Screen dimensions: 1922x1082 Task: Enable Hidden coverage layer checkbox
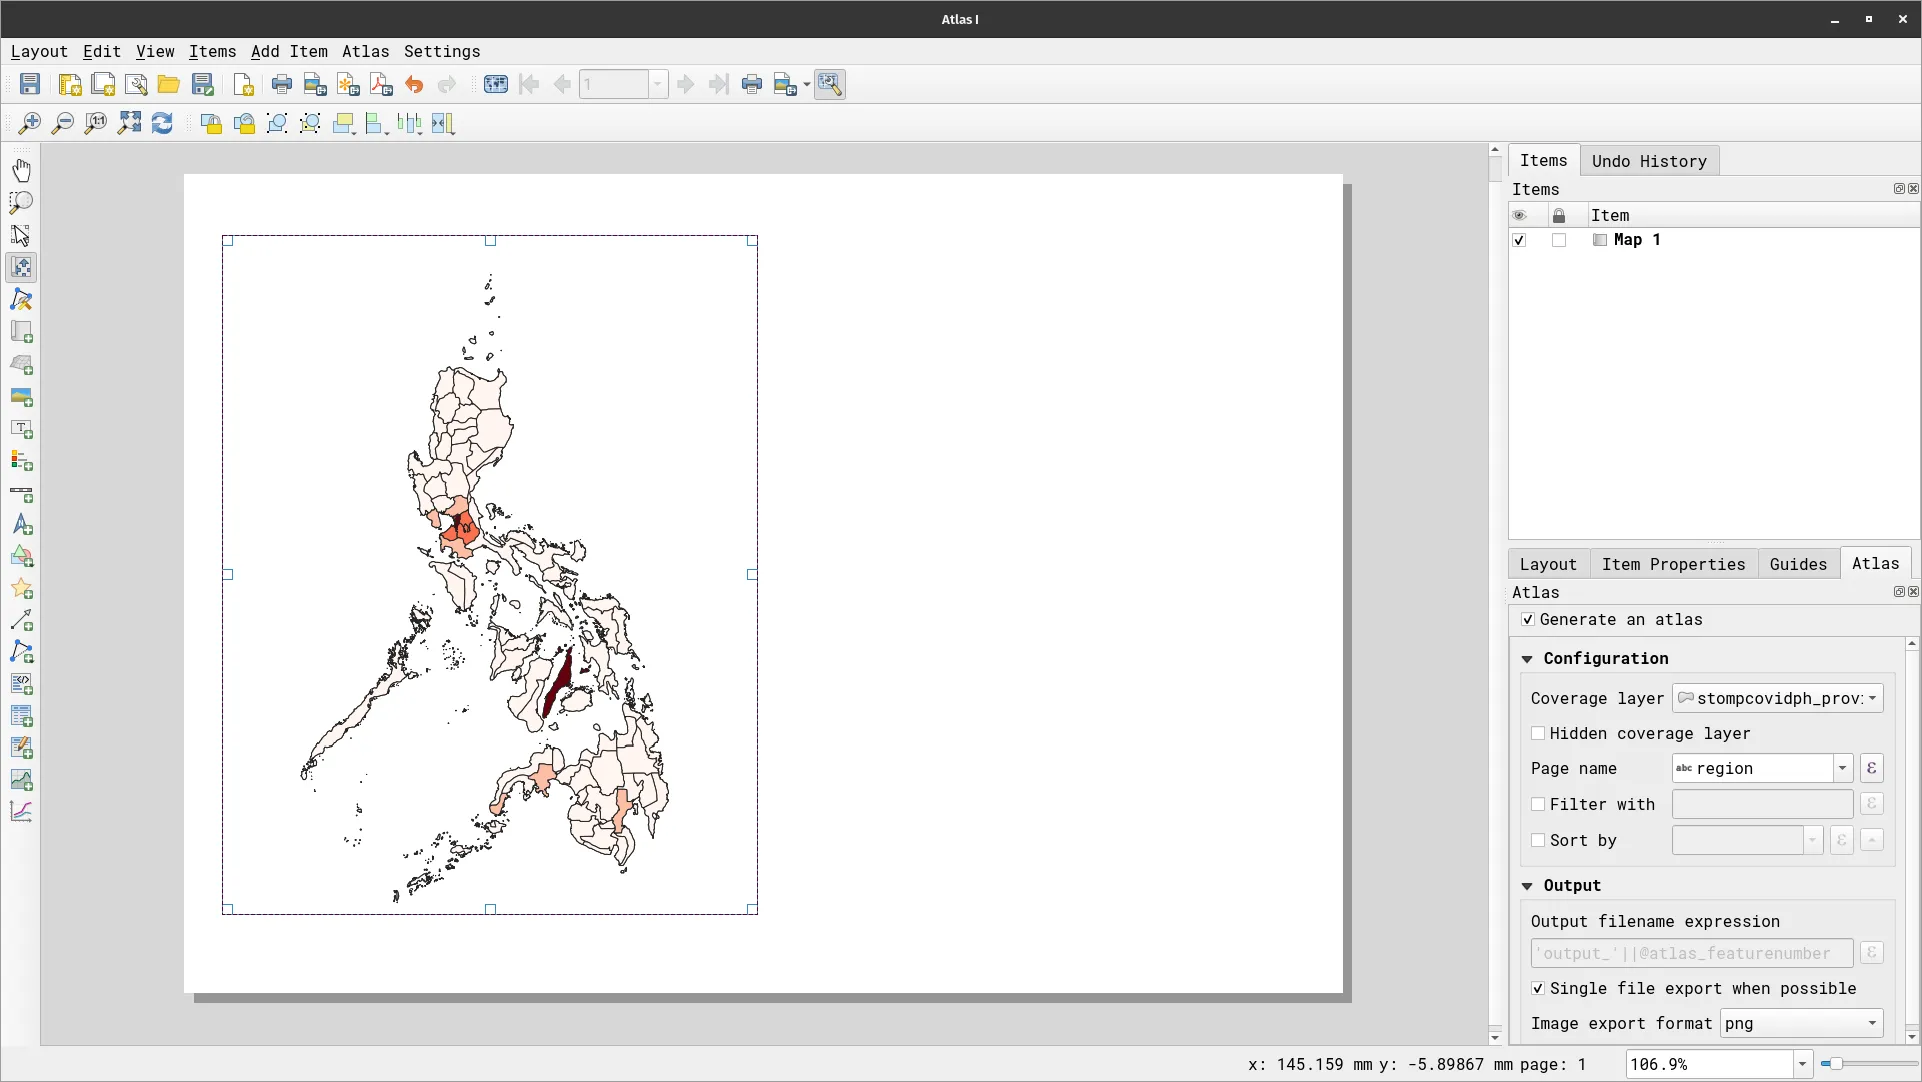point(1538,734)
